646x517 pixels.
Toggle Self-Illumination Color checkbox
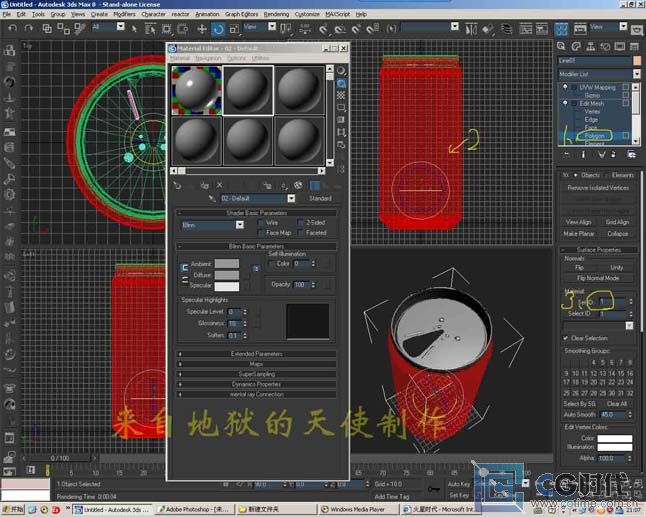pyautogui.click(x=271, y=264)
